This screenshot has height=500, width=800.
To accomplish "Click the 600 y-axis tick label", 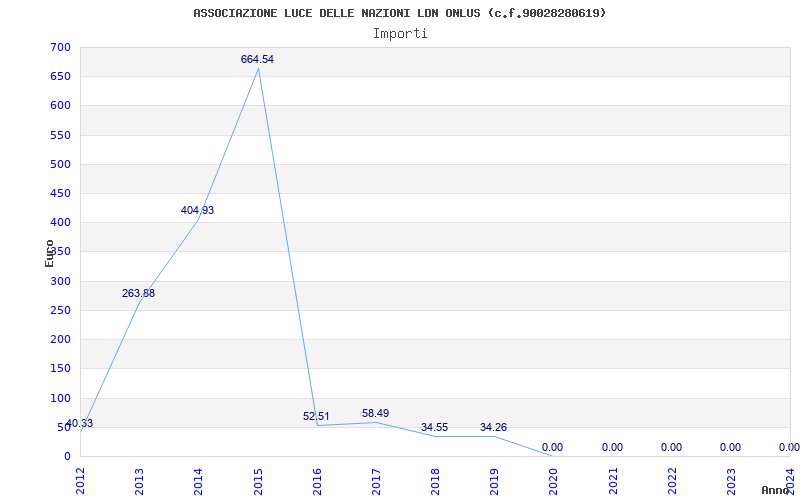I will click(x=60, y=106).
